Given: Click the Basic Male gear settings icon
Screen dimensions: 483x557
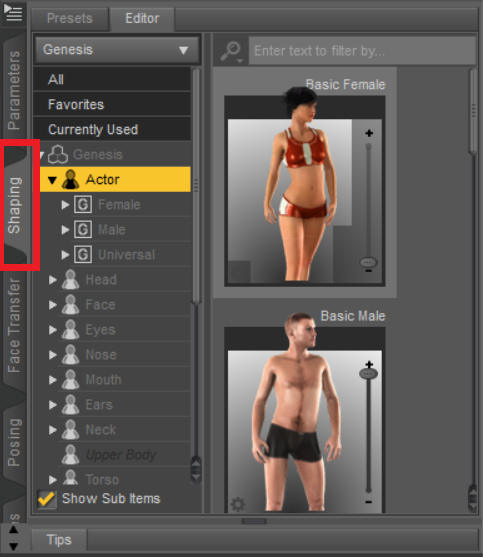Looking at the screenshot, I should (x=238, y=504).
